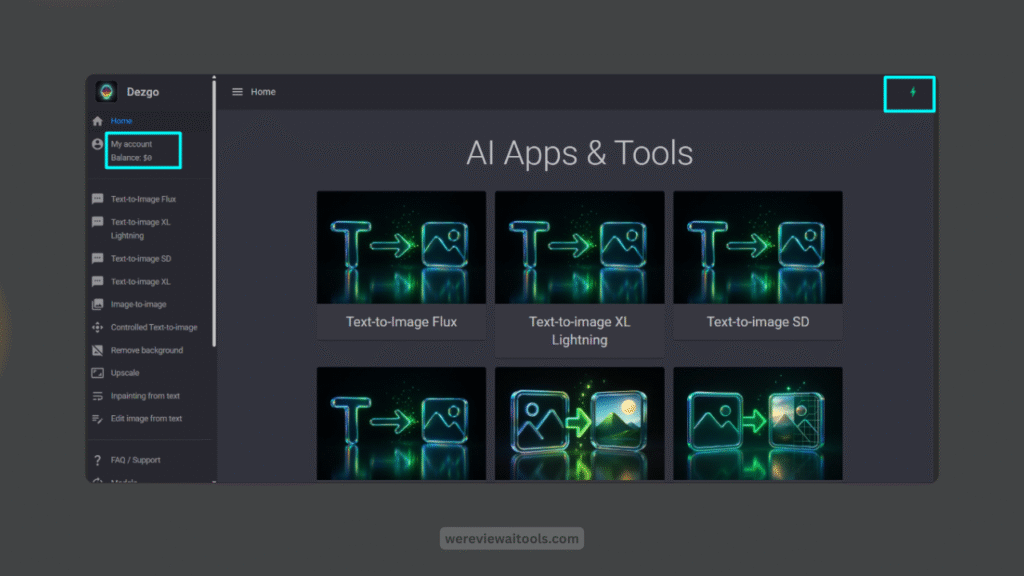
Task: Open the card showing a mountain landscape photo
Action: (x=579, y=423)
